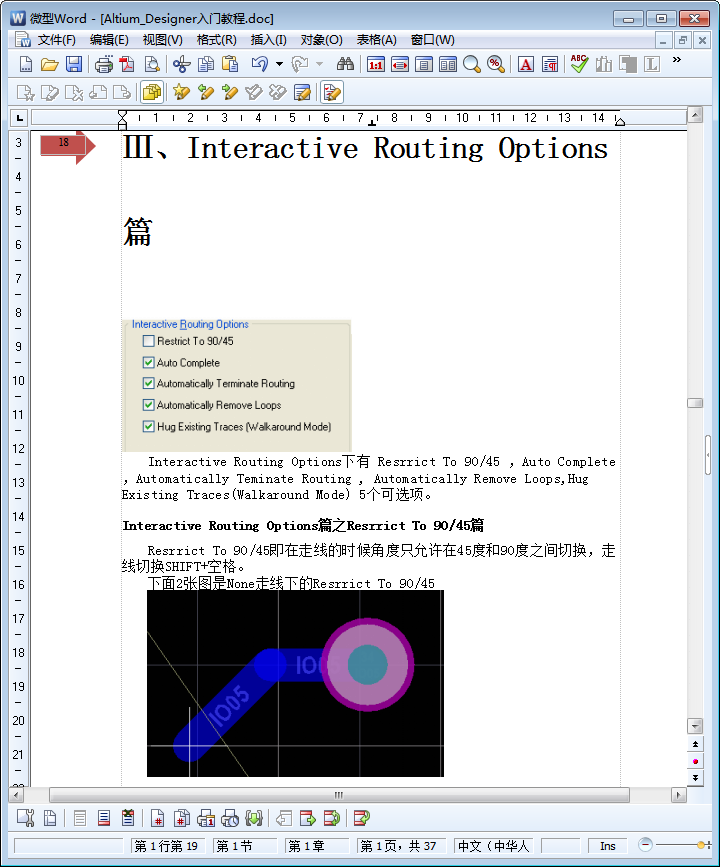Image resolution: width=720 pixels, height=867 pixels.
Task: Click the Ins insert mode indicator
Action: click(x=607, y=845)
